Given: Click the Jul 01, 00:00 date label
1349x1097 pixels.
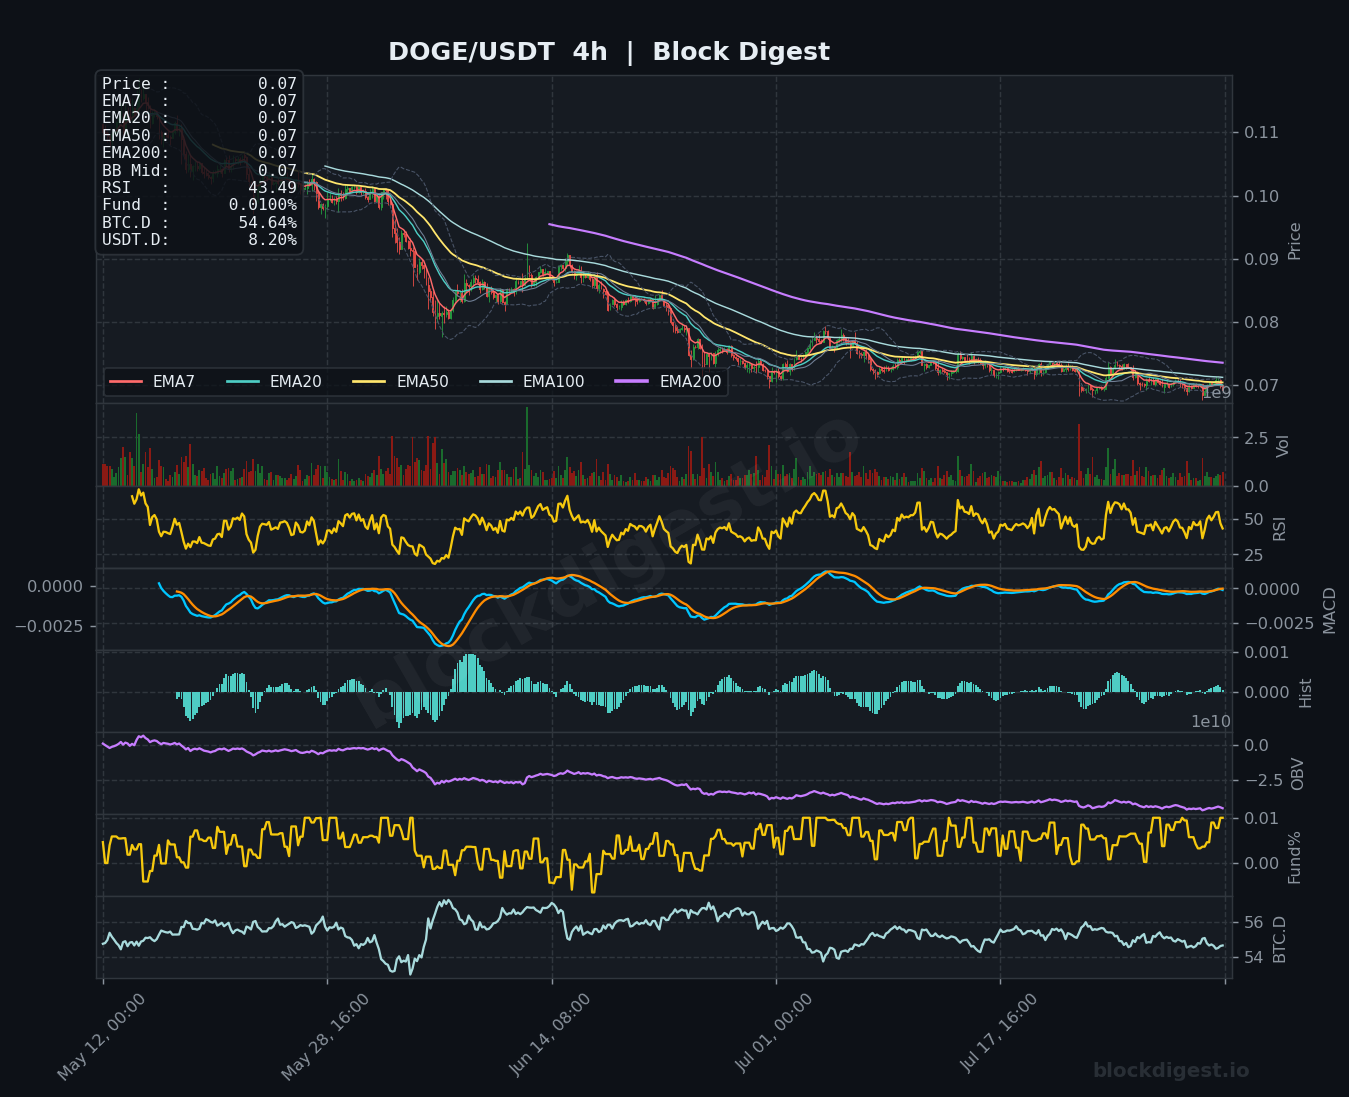Looking at the screenshot, I should 775,1034.
